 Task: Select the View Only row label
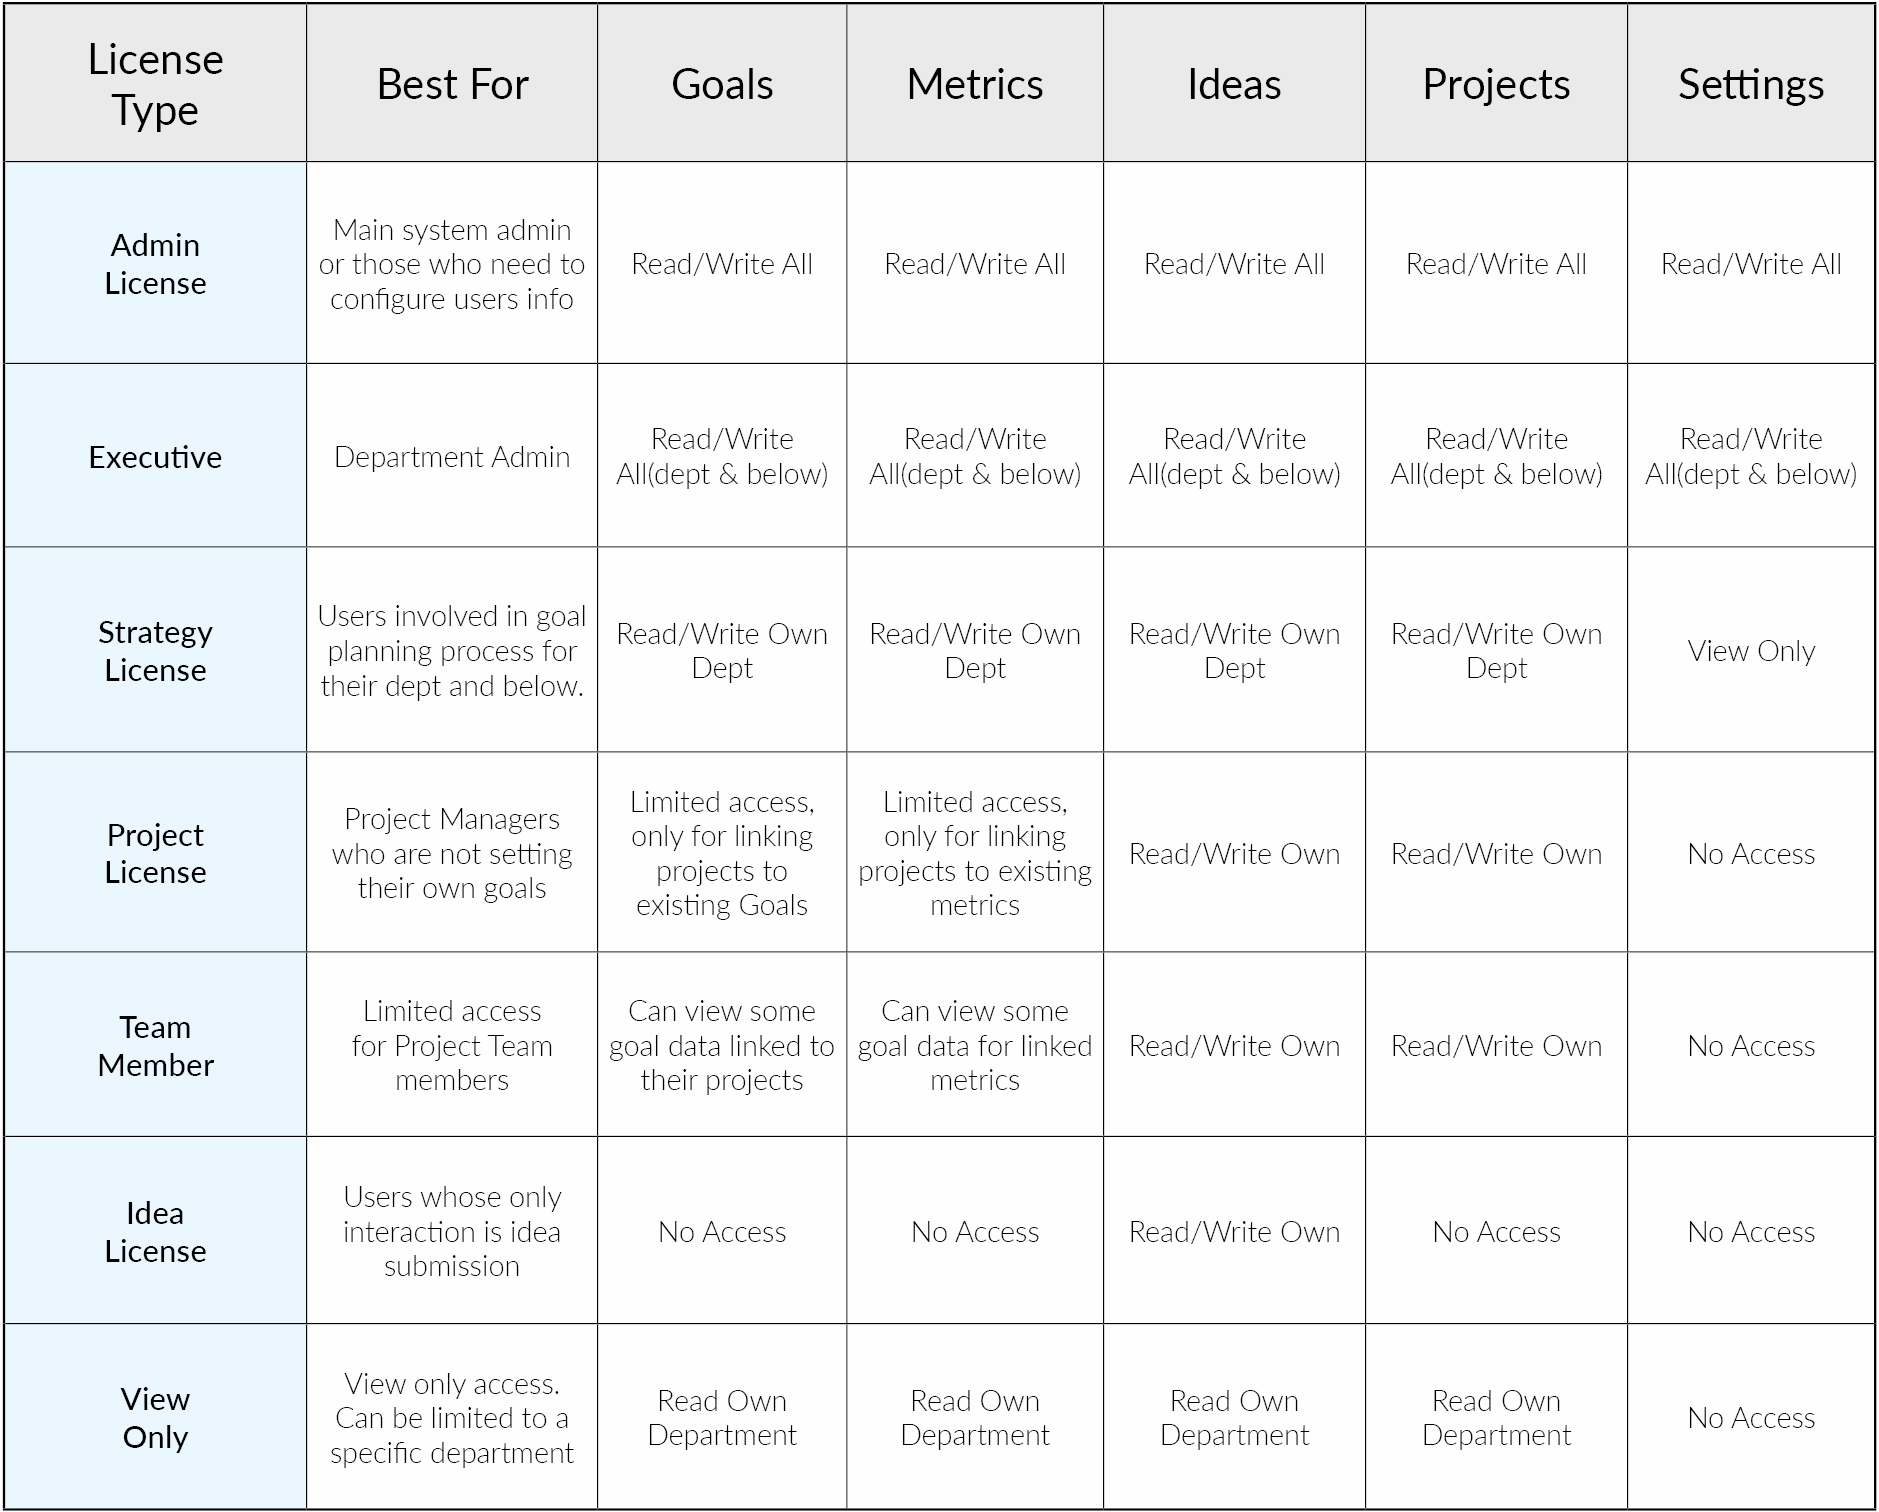point(155,1417)
